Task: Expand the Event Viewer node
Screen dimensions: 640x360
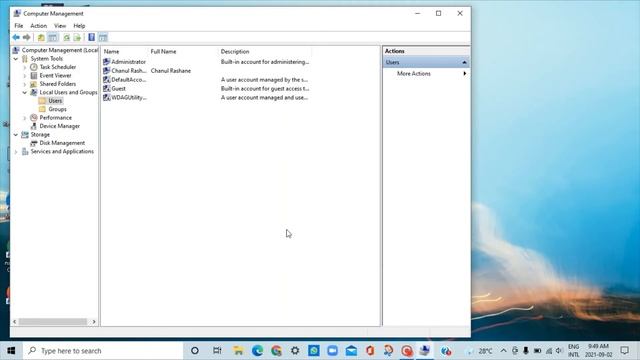Action: (25, 76)
